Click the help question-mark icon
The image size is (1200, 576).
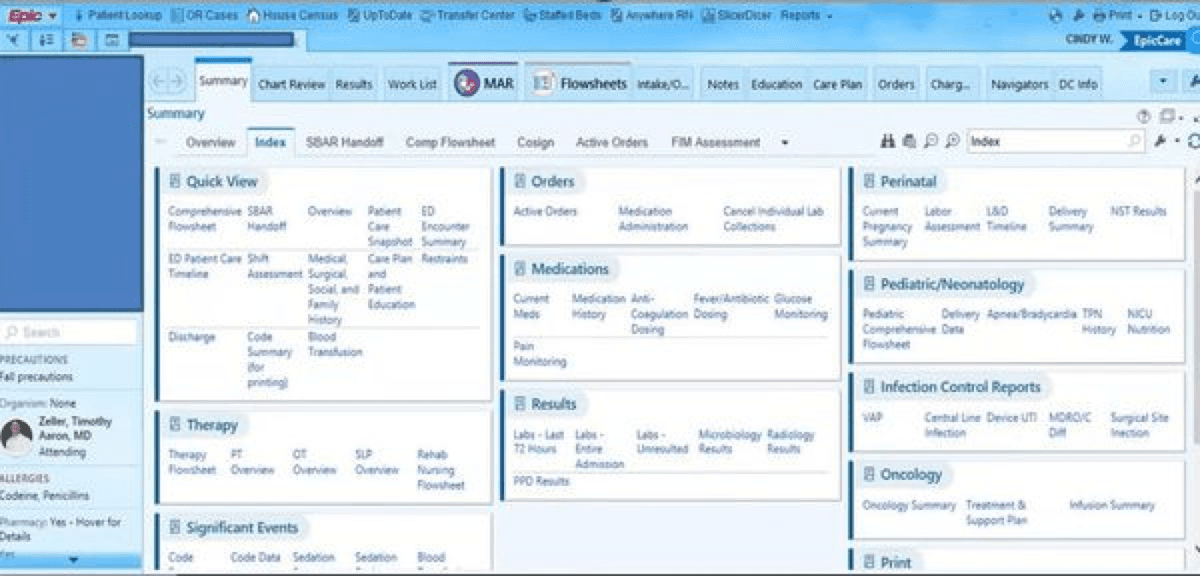1143,116
